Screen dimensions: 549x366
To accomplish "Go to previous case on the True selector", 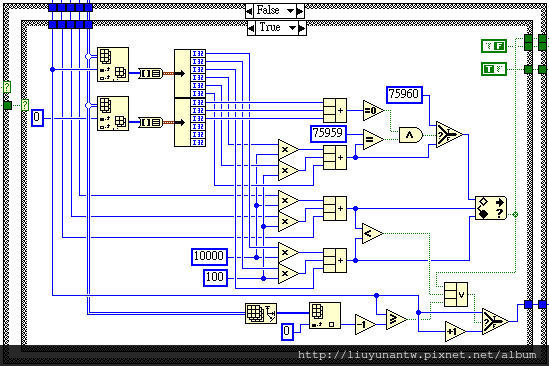I will pos(251,28).
